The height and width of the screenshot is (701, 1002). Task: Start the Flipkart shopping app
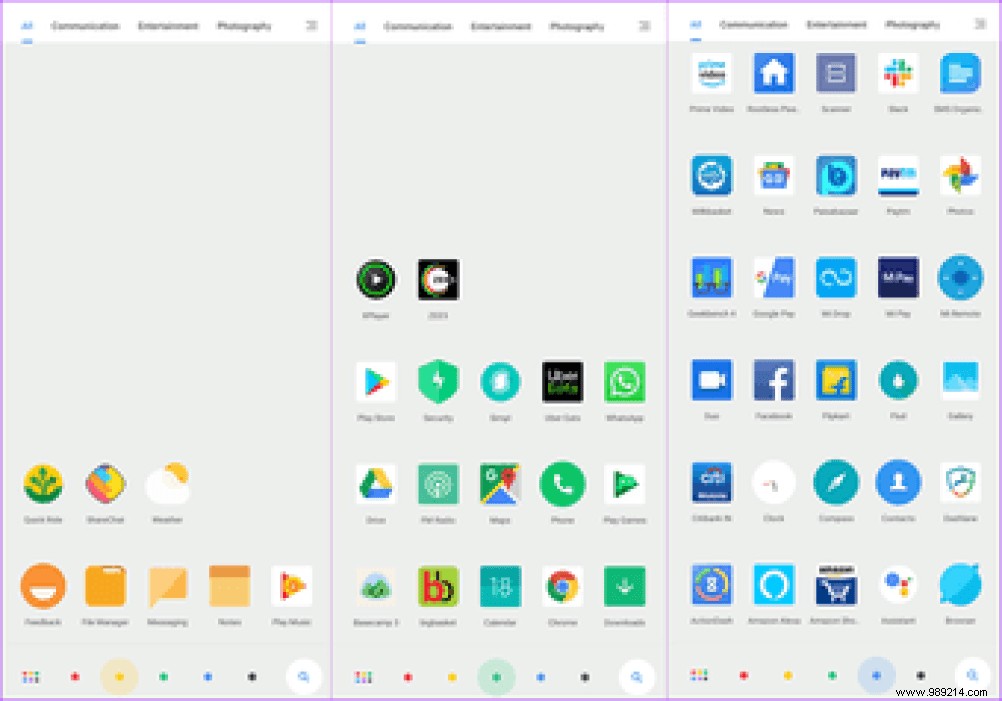836,380
